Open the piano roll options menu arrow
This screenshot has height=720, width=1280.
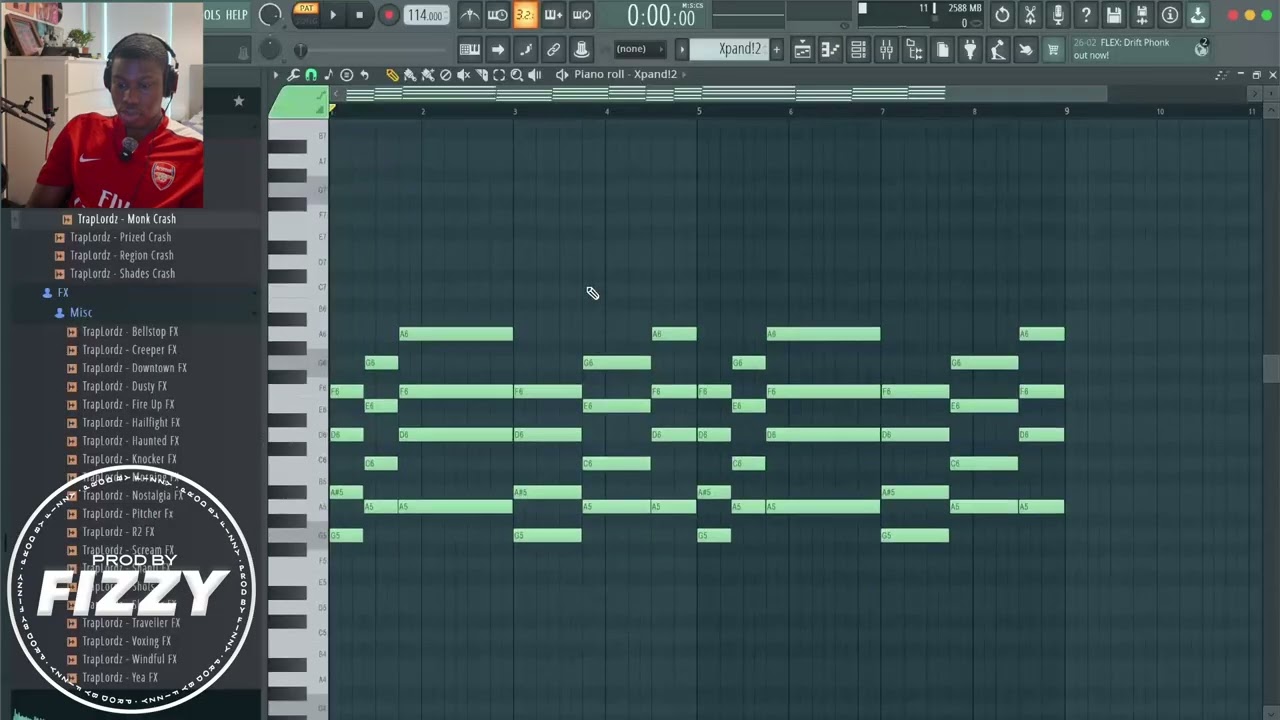(276, 75)
